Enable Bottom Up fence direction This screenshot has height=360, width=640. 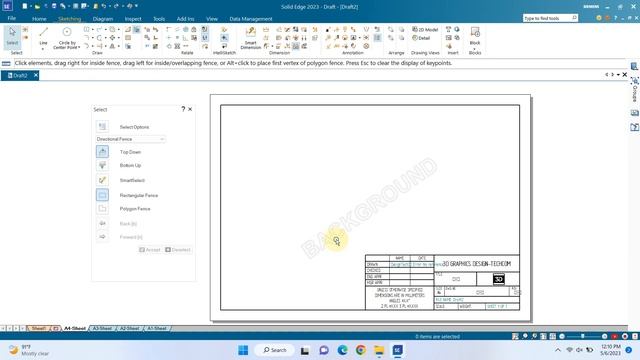click(x=102, y=165)
